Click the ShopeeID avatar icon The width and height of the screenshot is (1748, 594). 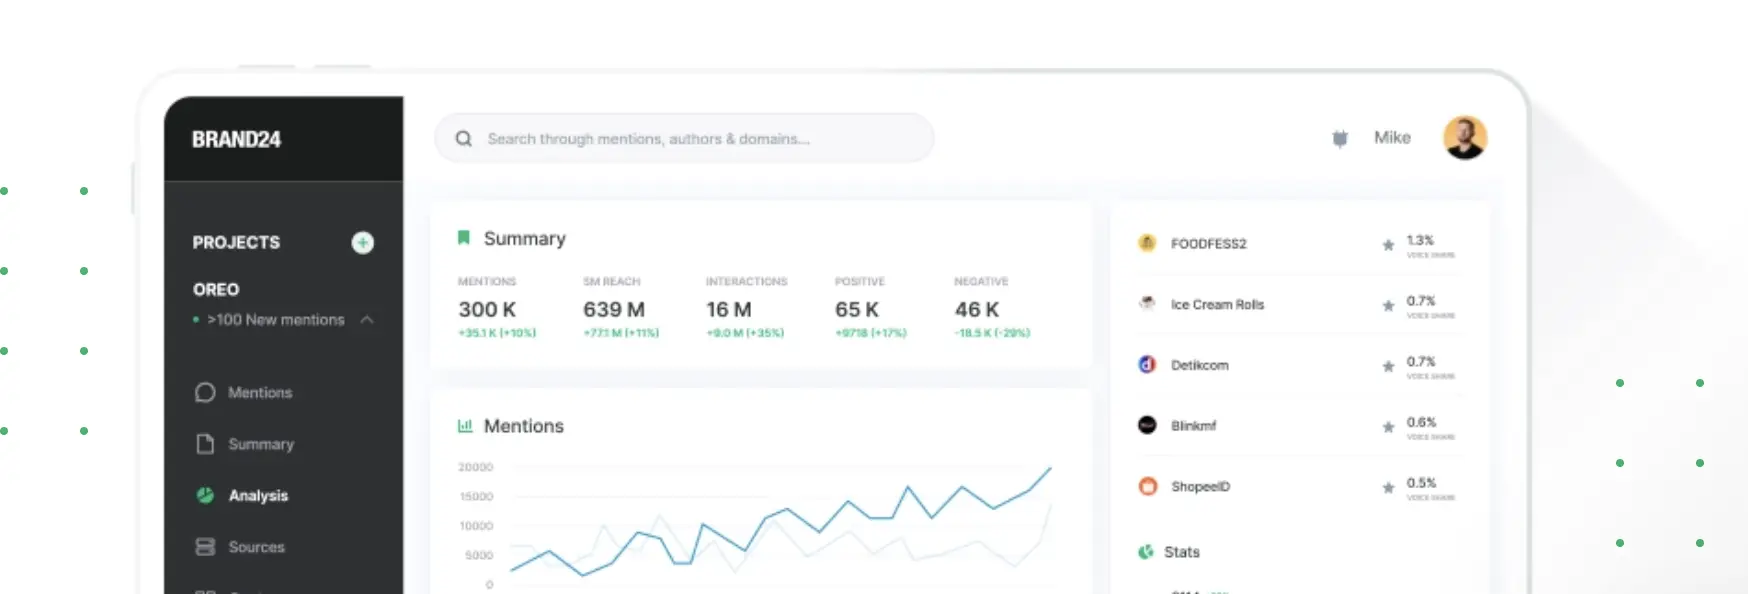coord(1147,486)
